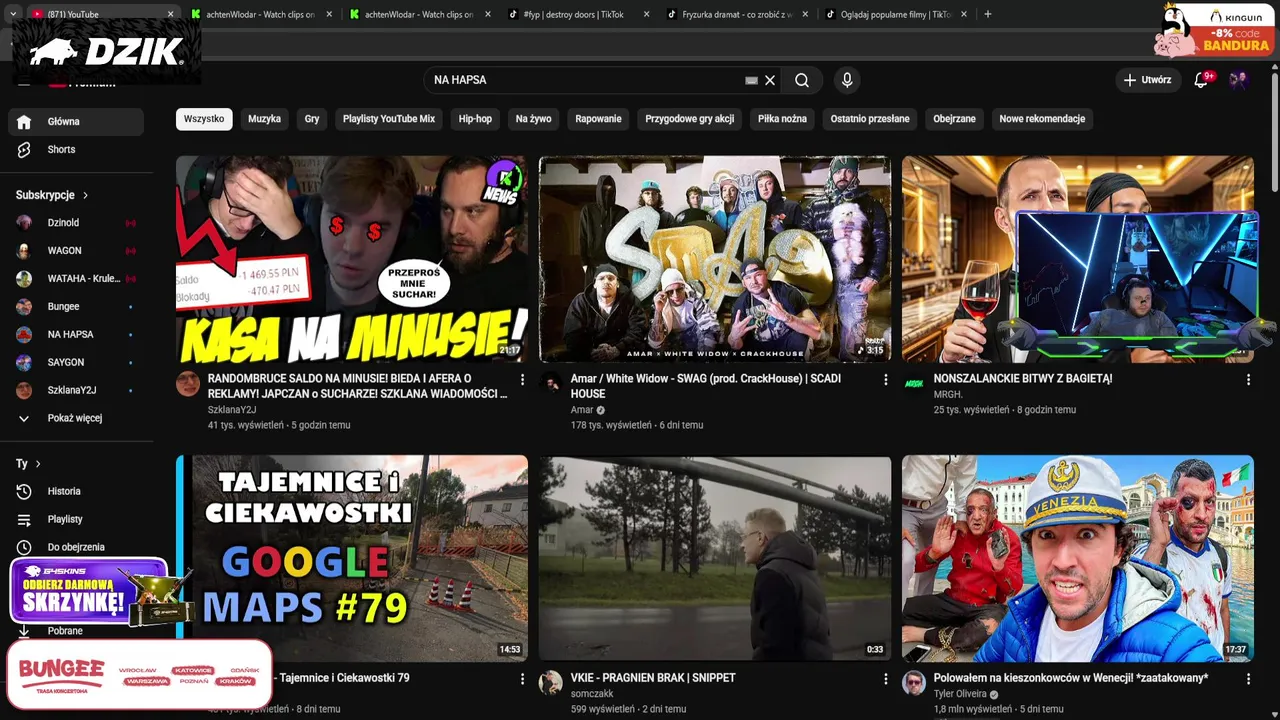Click the search magnifier button
This screenshot has height=720, width=1280.
click(x=802, y=80)
